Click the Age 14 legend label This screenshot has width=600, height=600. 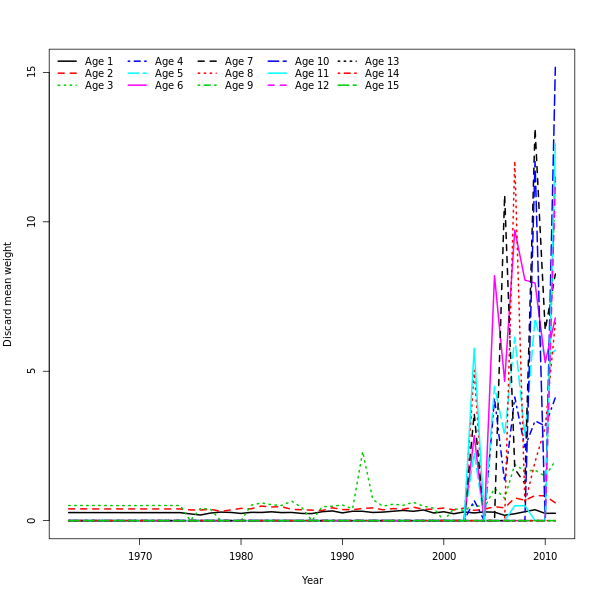tap(381, 74)
